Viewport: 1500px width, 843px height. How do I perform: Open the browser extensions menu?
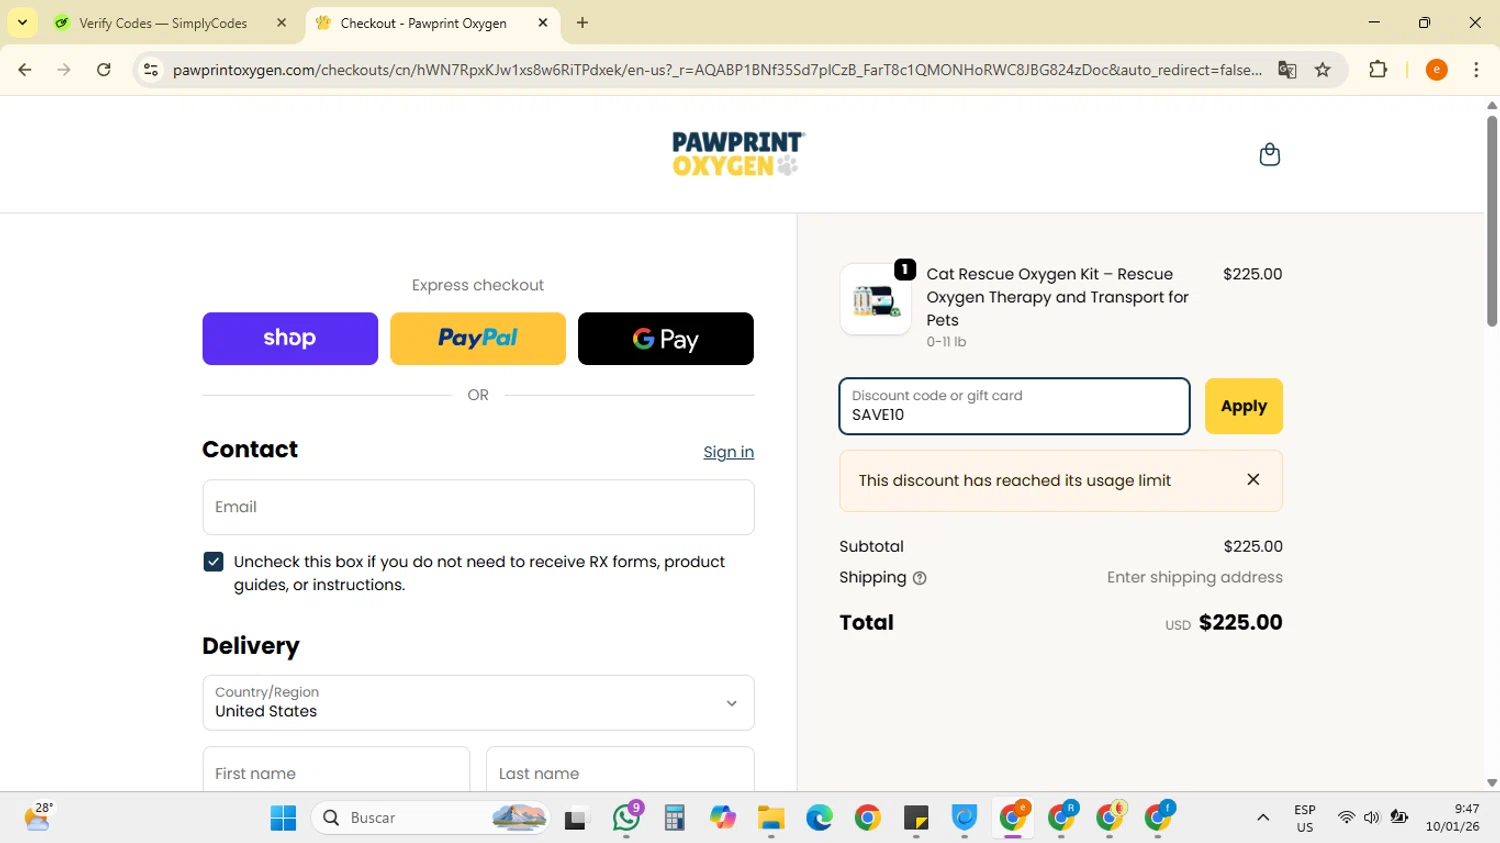1378,70
